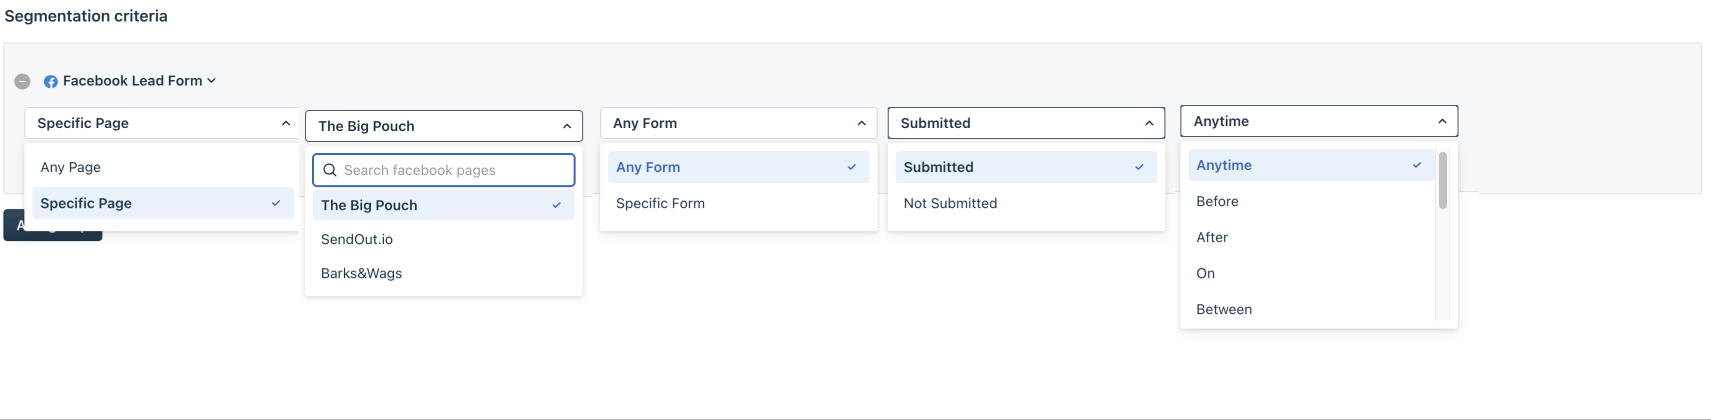The height and width of the screenshot is (420, 1711).
Task: Select the Specific Page option
Action: click(x=163, y=203)
